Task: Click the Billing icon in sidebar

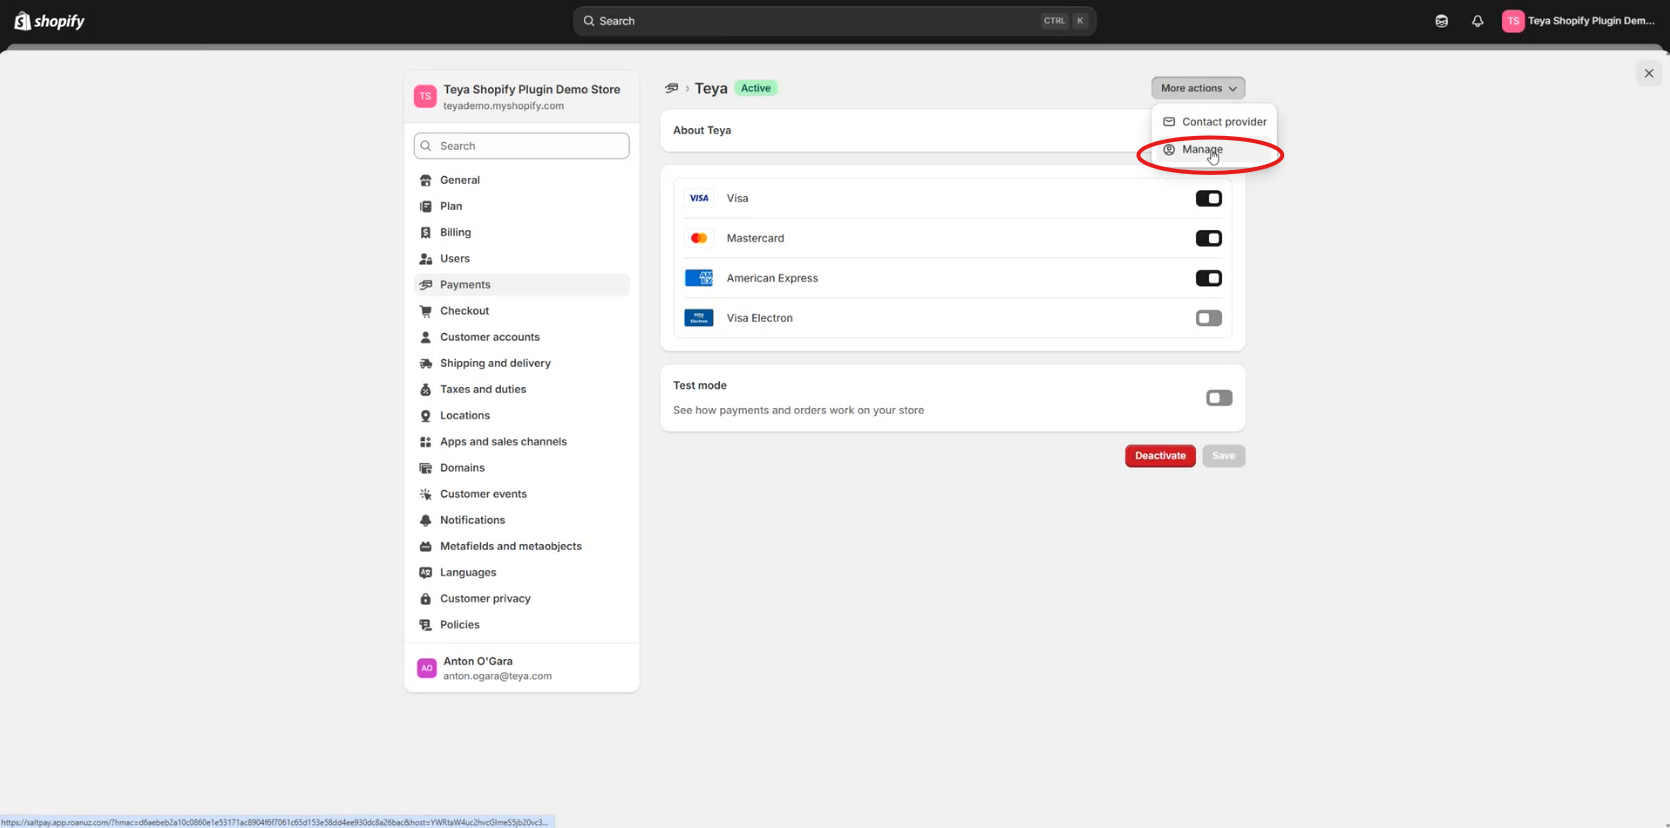Action: pos(426,232)
